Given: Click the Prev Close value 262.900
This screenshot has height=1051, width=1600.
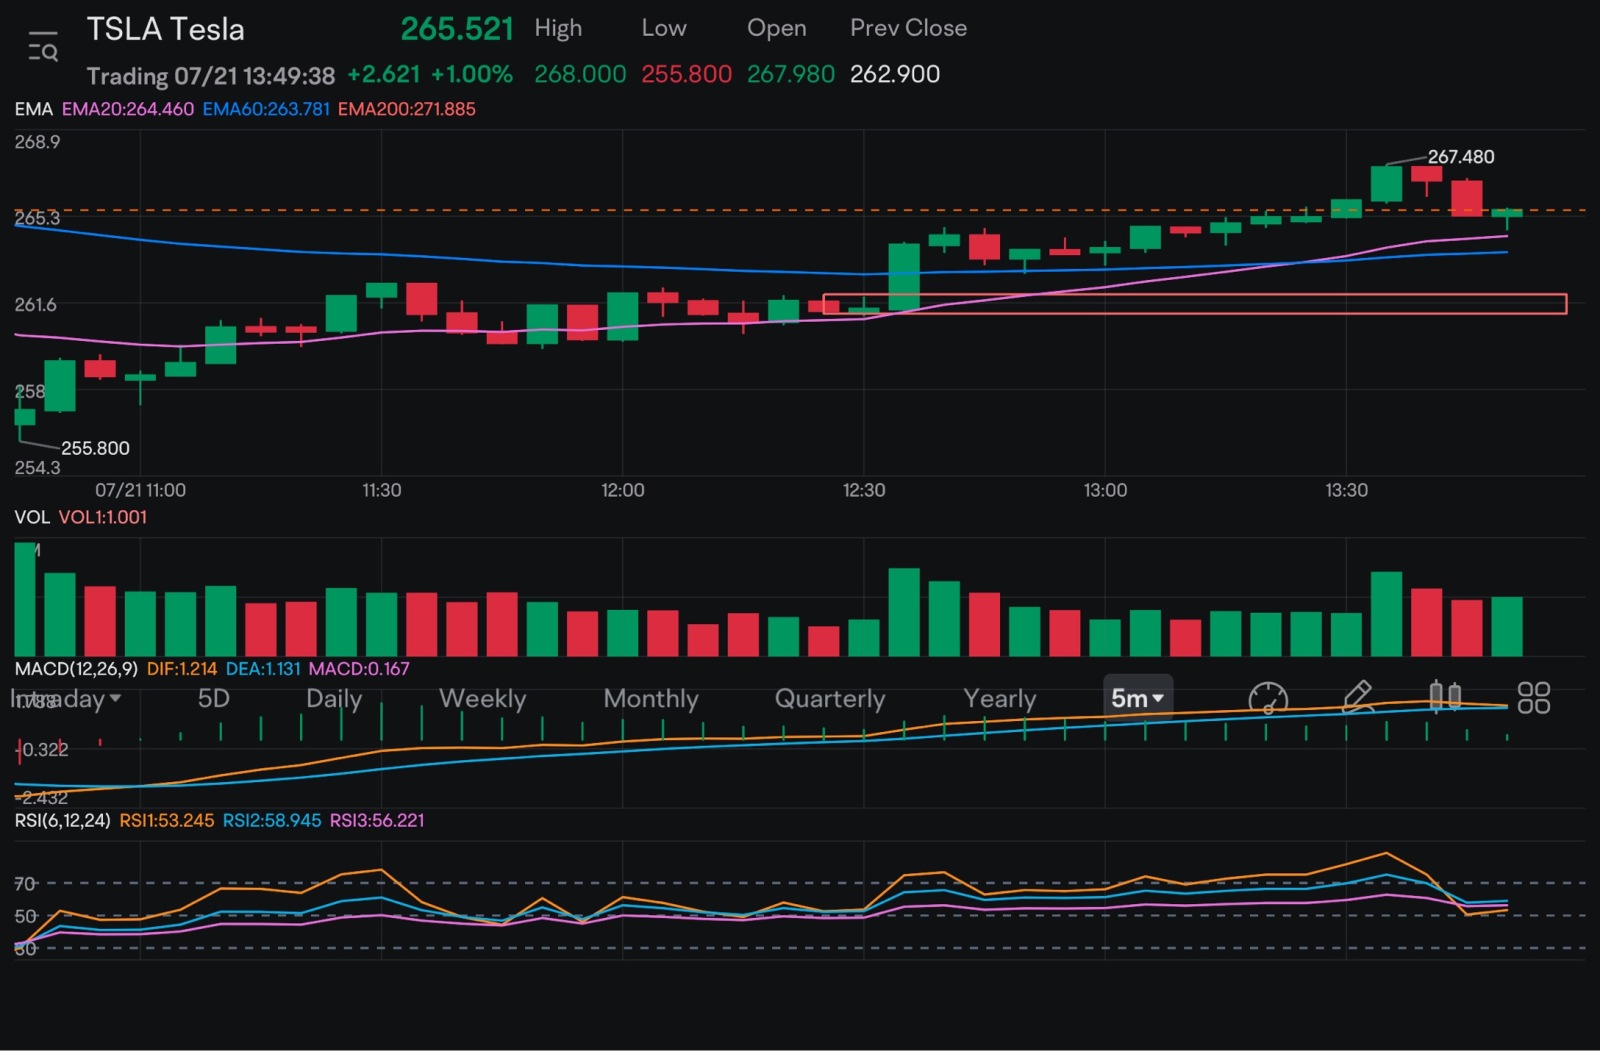Looking at the screenshot, I should coord(895,74).
